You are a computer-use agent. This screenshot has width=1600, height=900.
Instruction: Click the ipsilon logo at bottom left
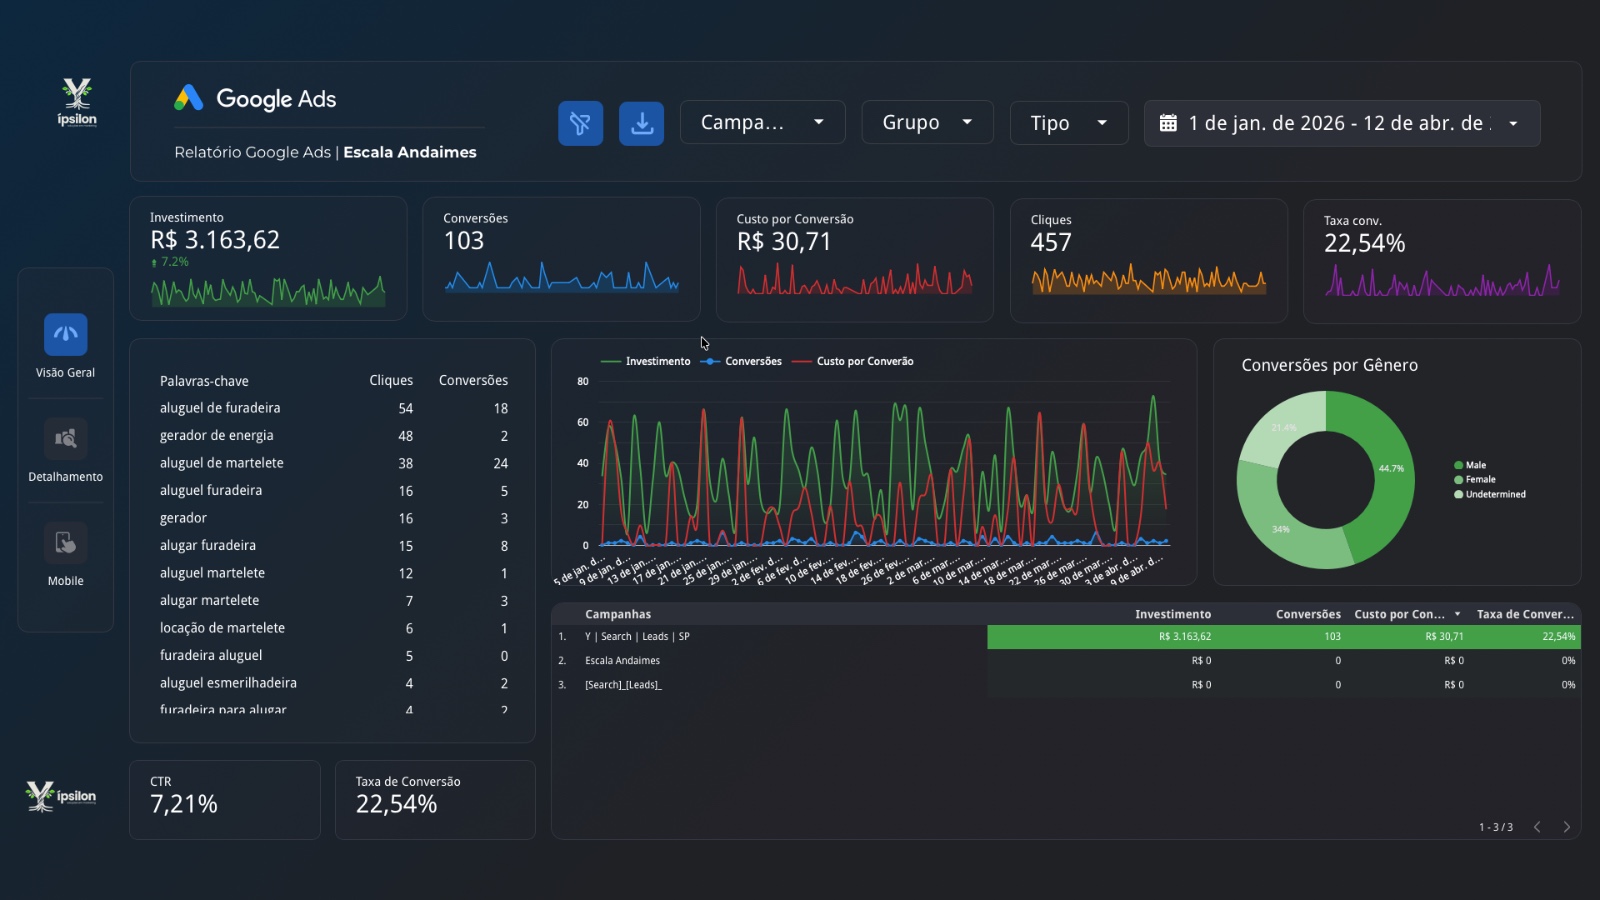[61, 796]
